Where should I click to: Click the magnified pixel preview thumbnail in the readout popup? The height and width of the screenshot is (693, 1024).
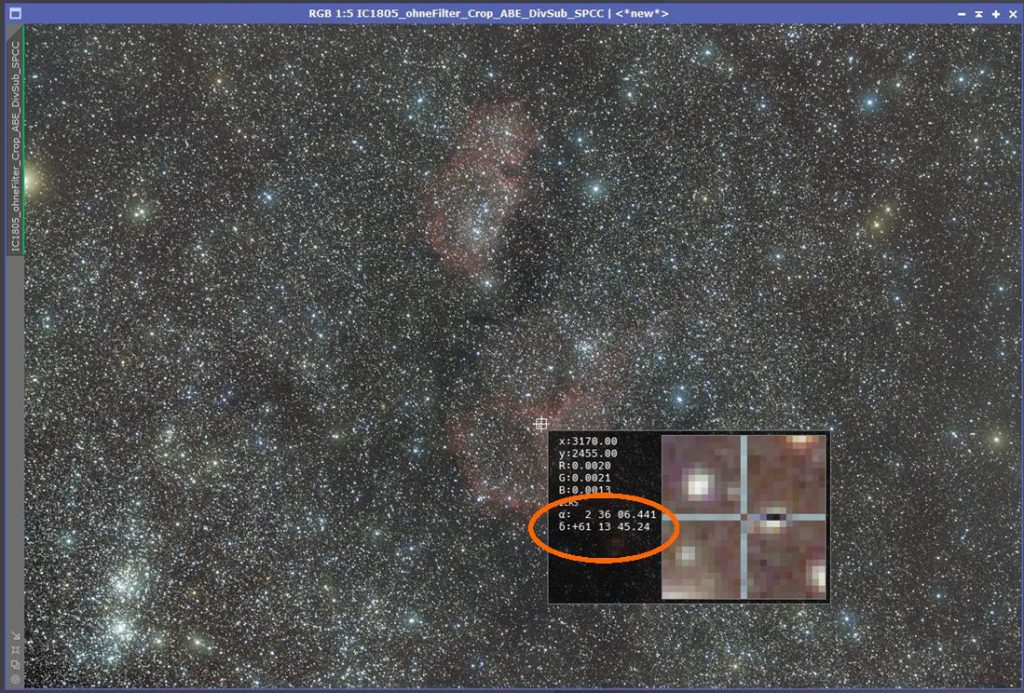pos(746,518)
